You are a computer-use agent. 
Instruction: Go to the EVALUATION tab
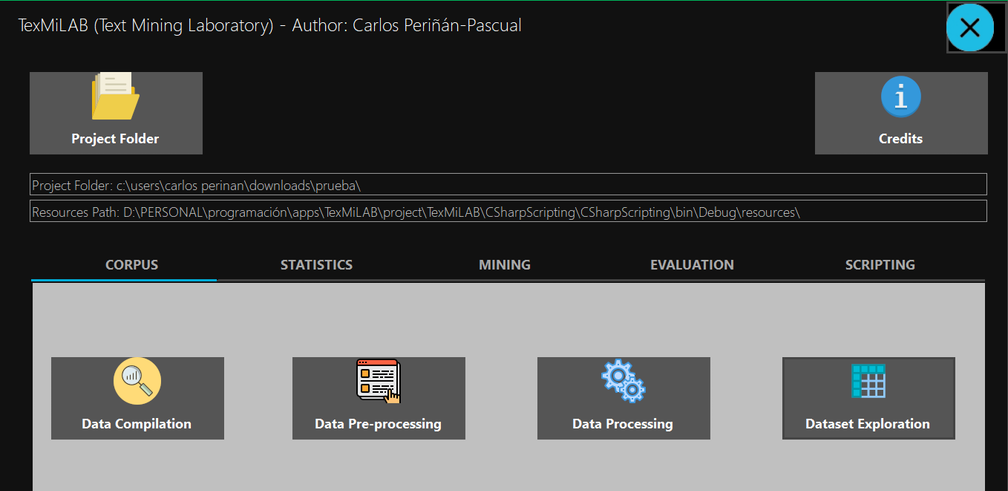[692, 265]
